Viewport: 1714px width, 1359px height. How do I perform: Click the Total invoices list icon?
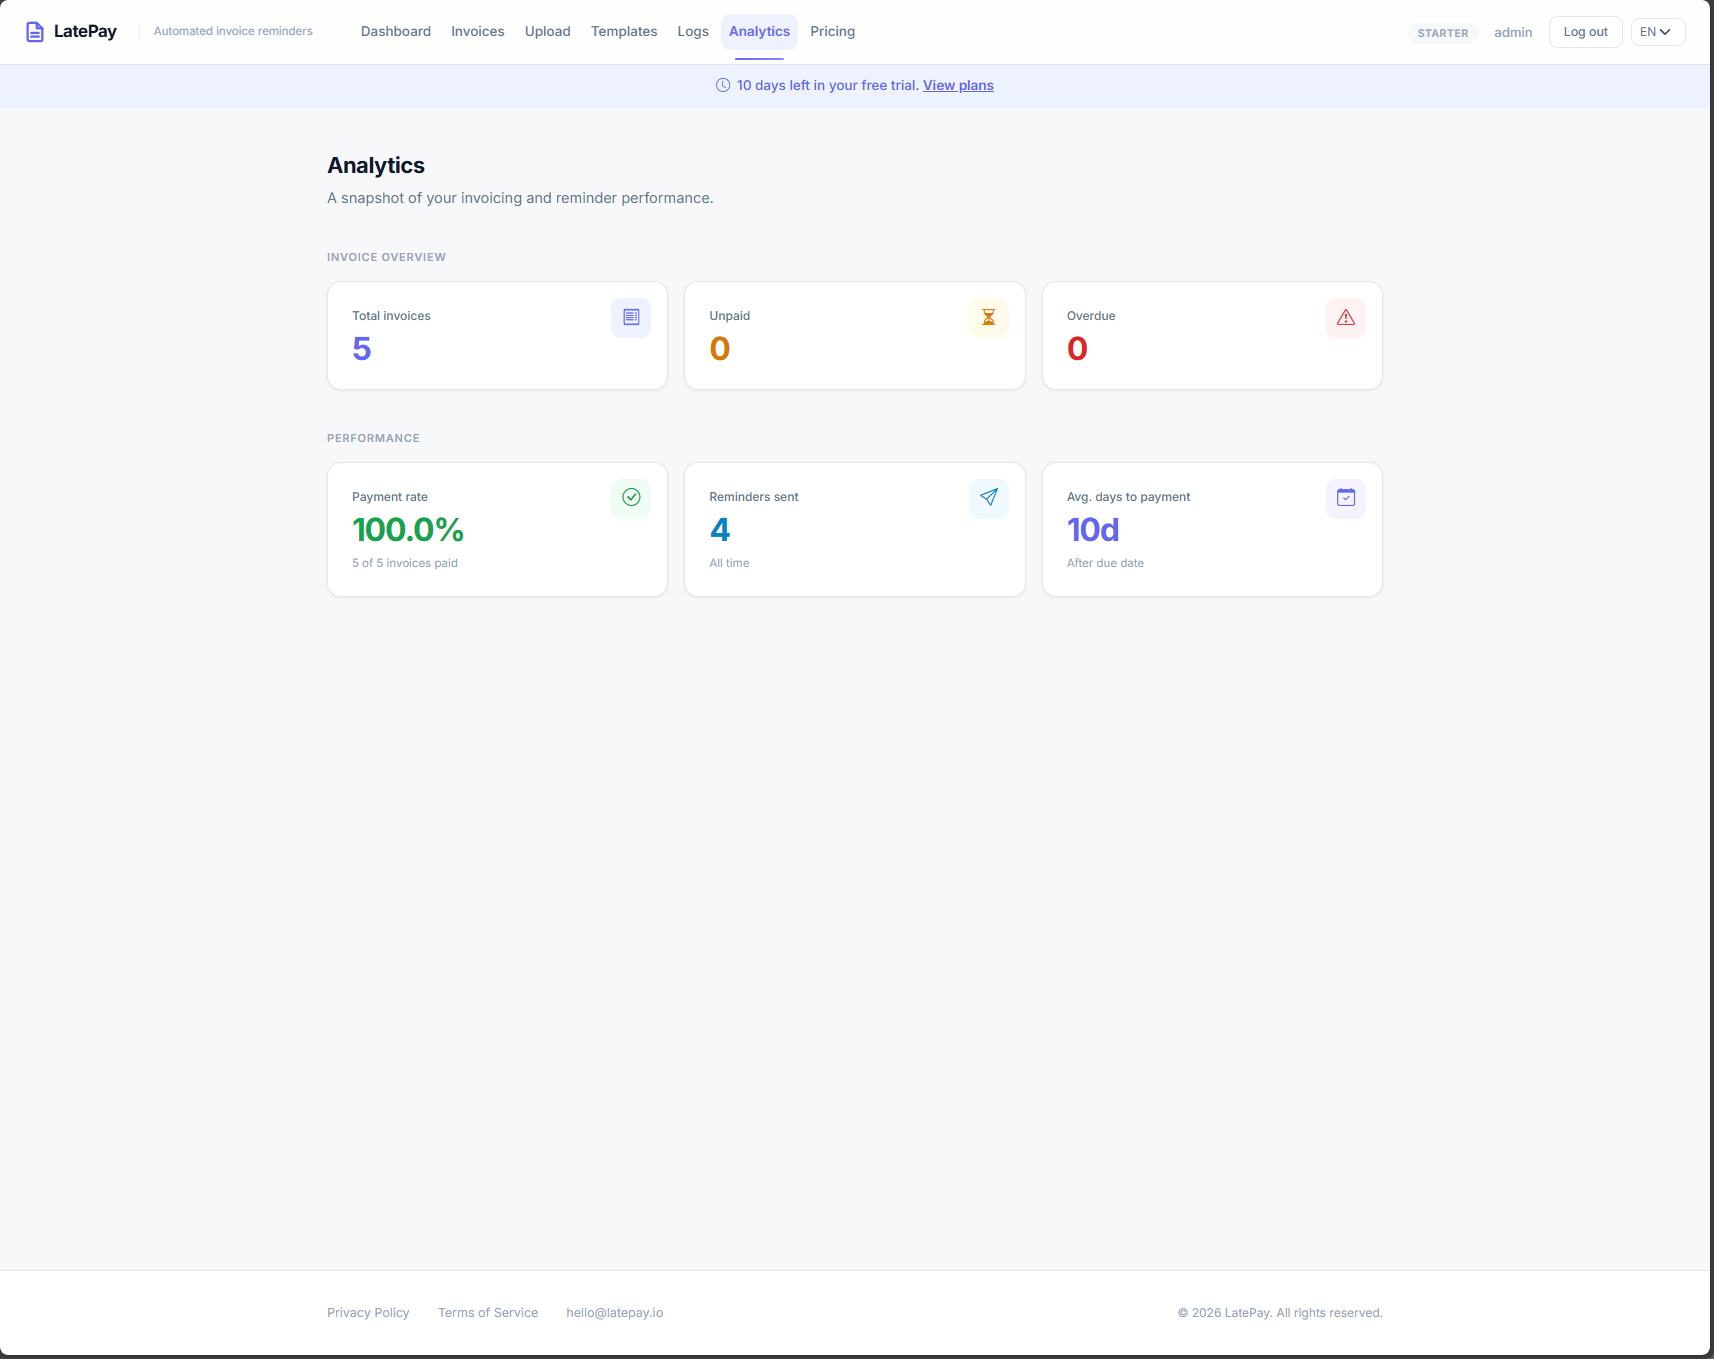pyautogui.click(x=631, y=317)
